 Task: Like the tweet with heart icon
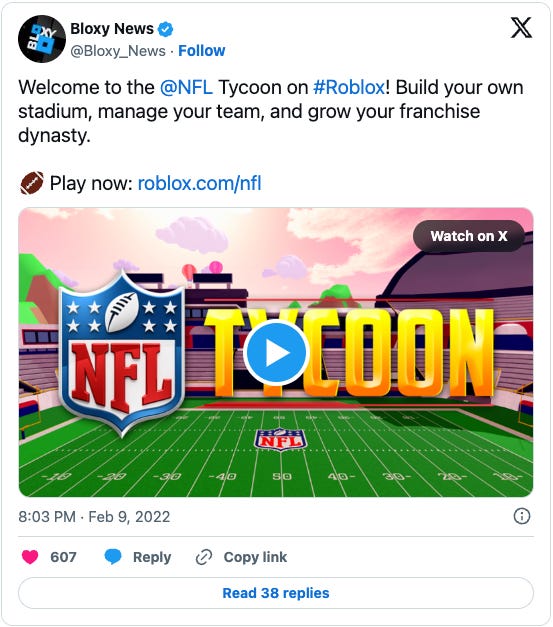click(30, 557)
